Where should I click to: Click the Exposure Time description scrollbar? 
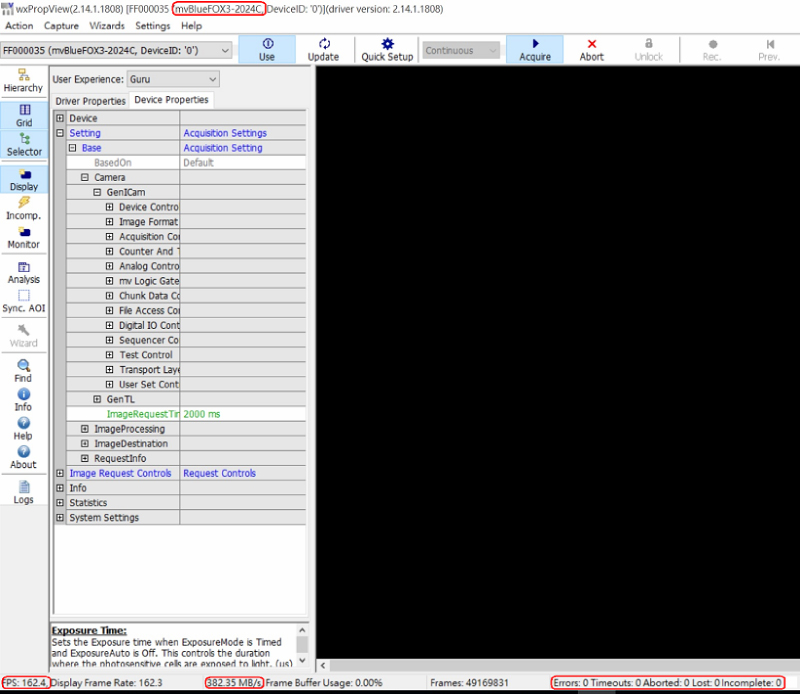pos(303,645)
